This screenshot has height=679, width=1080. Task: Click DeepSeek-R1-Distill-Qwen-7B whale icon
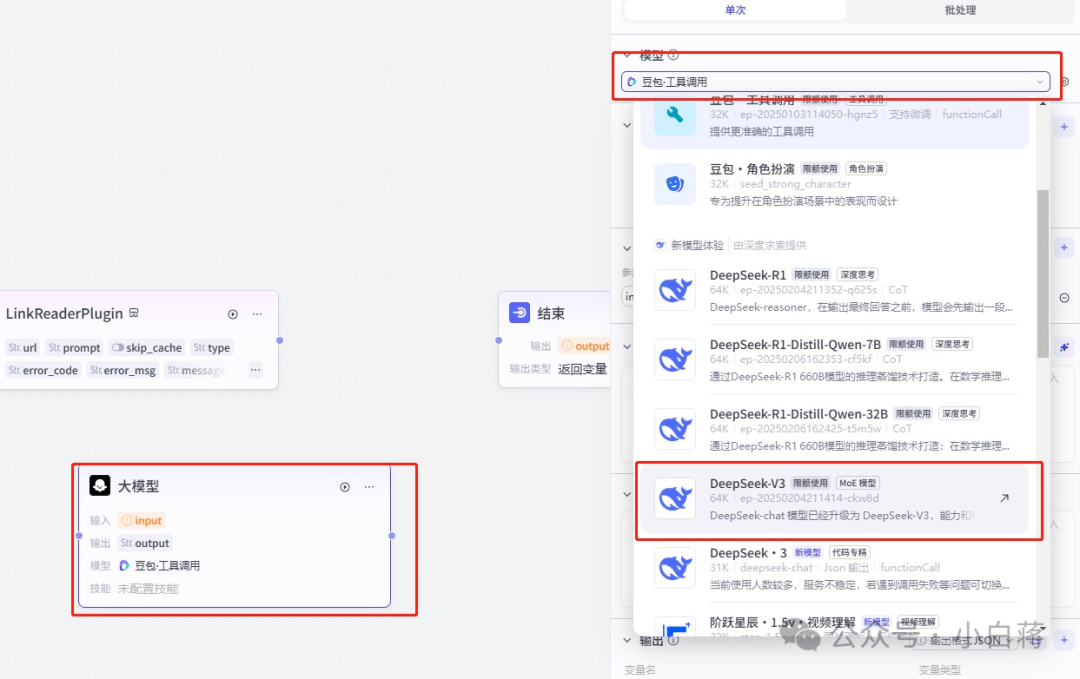675,359
